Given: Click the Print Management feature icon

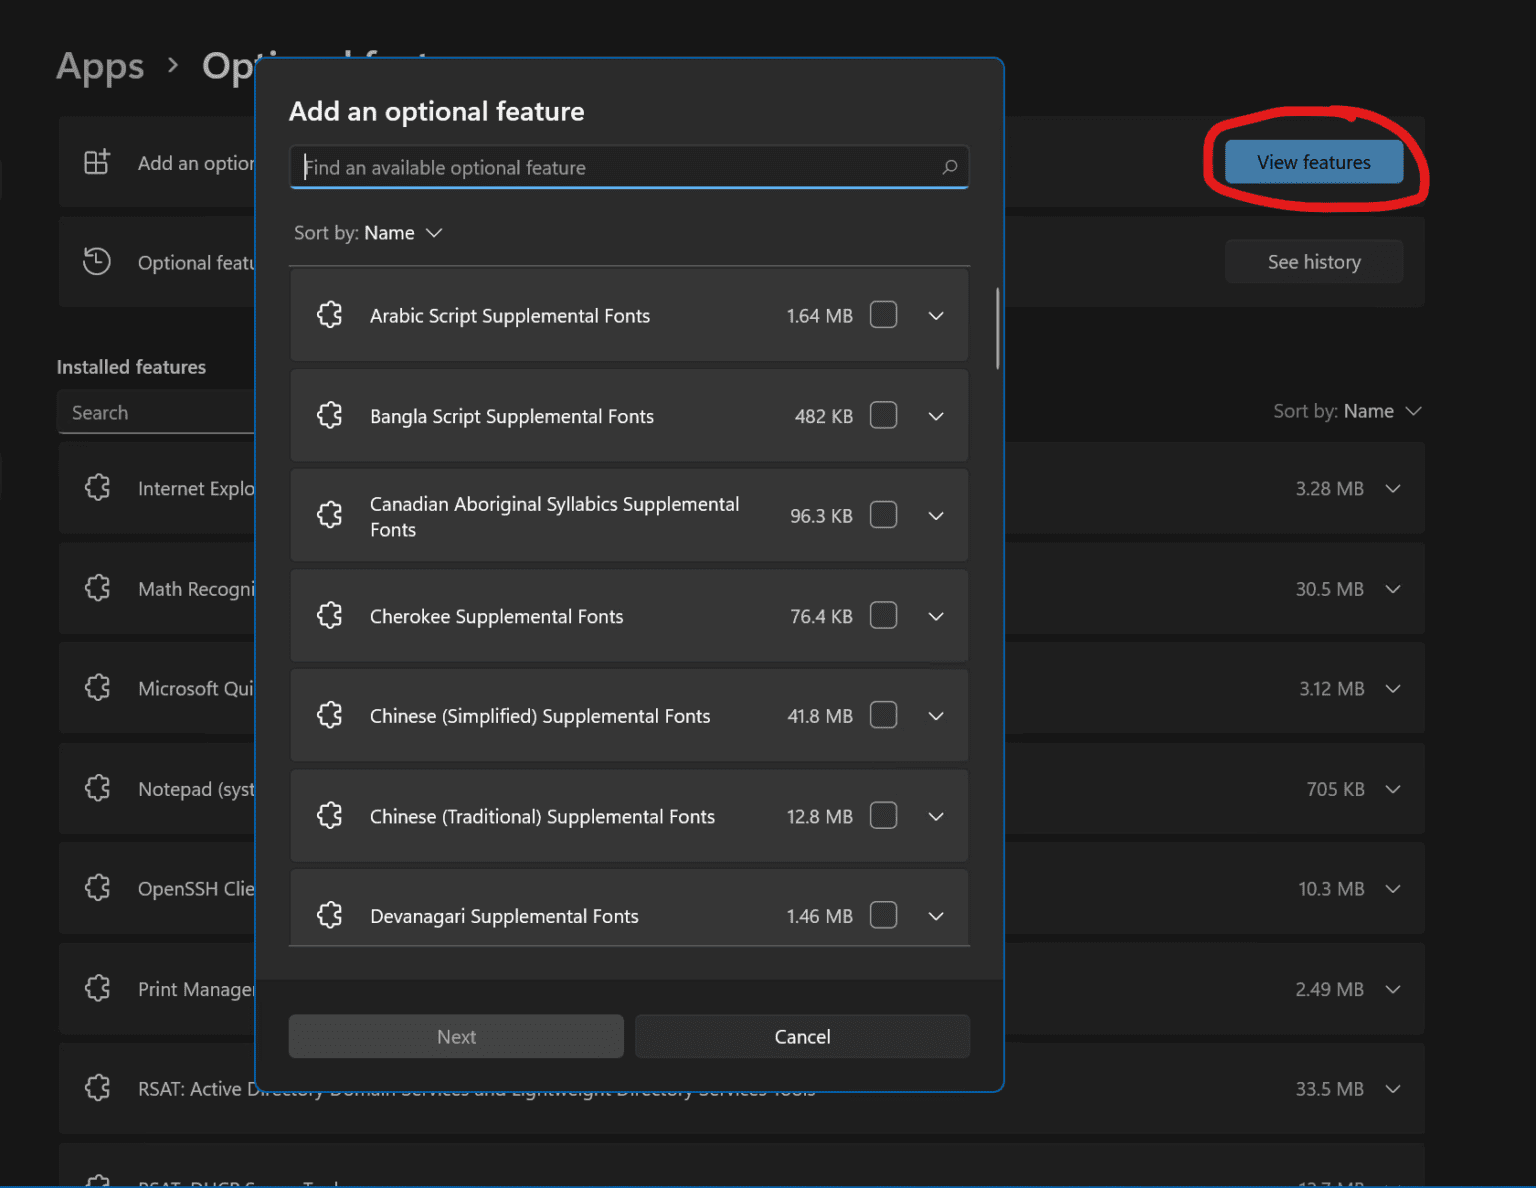Looking at the screenshot, I should coord(97,988).
